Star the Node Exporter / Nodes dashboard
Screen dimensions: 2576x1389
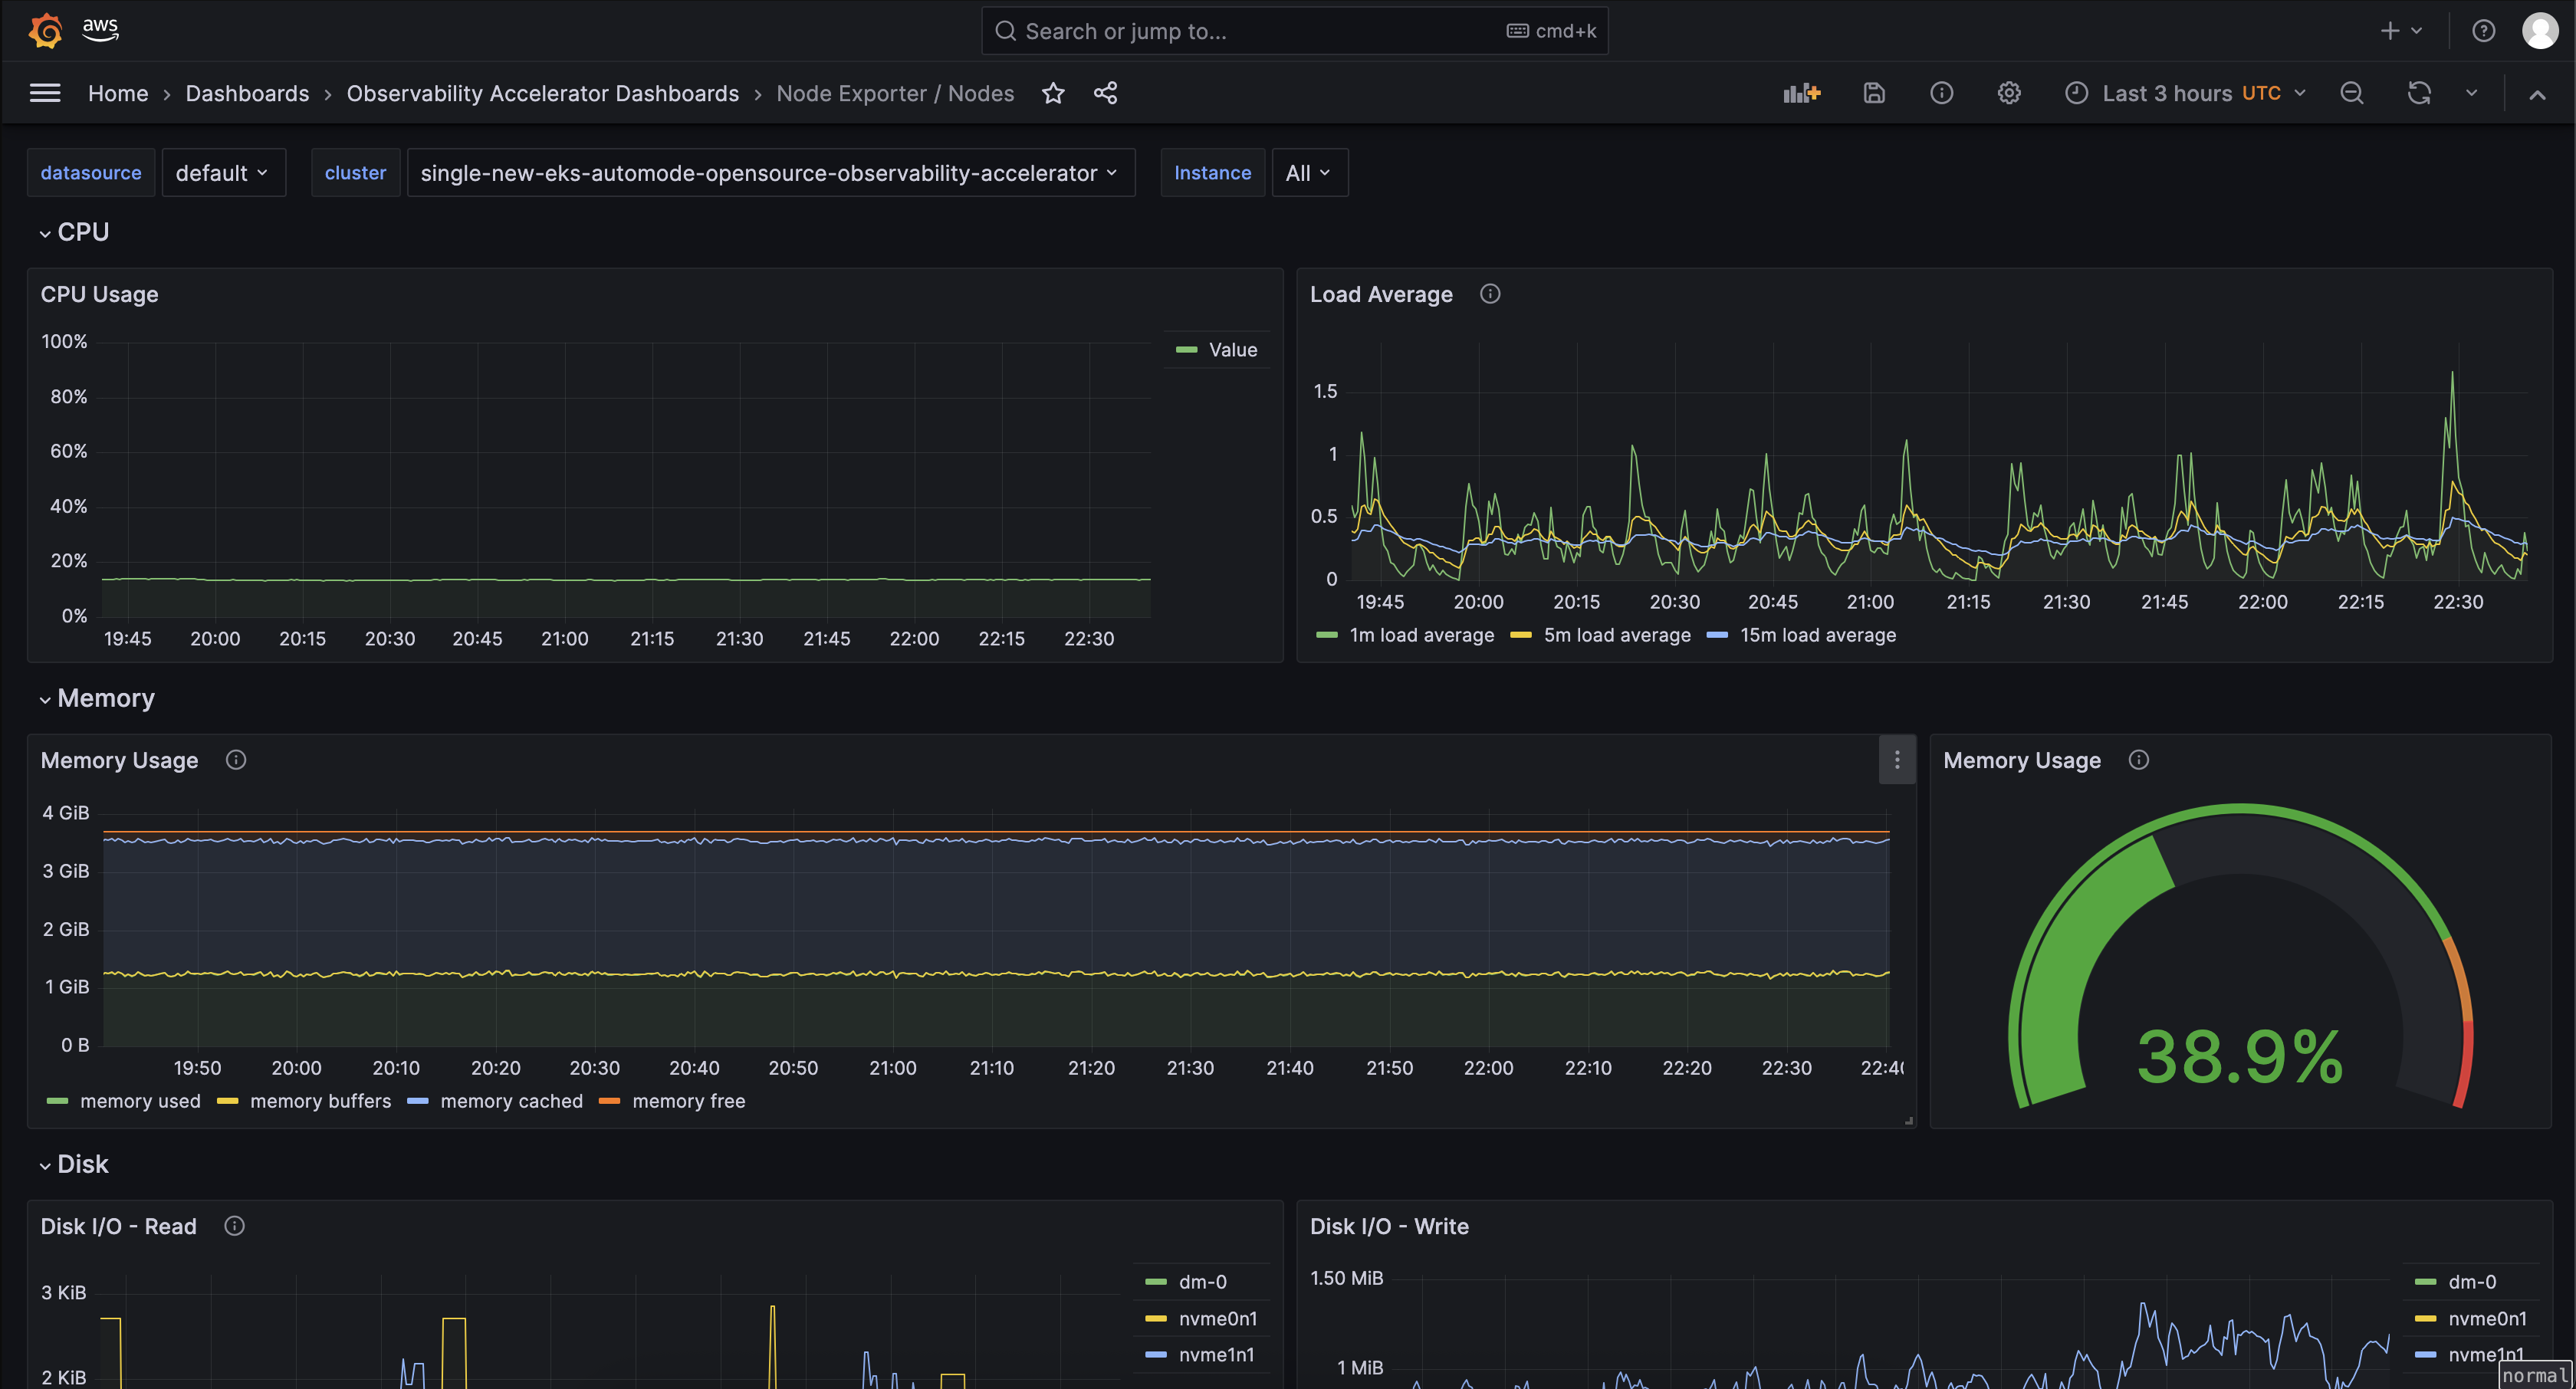click(1054, 93)
